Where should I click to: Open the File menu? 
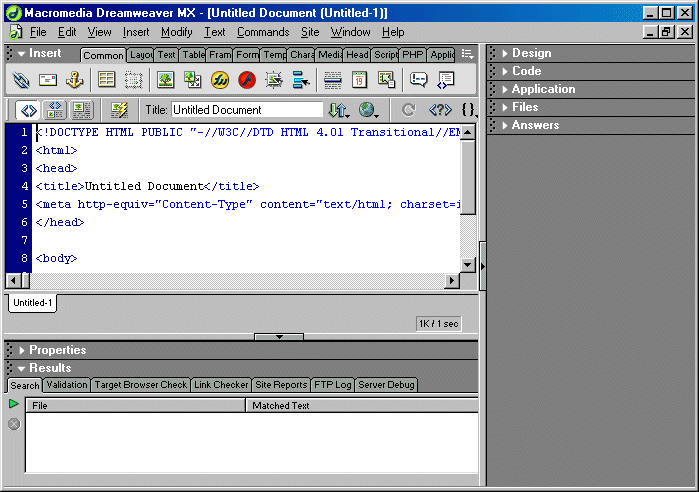coord(38,32)
